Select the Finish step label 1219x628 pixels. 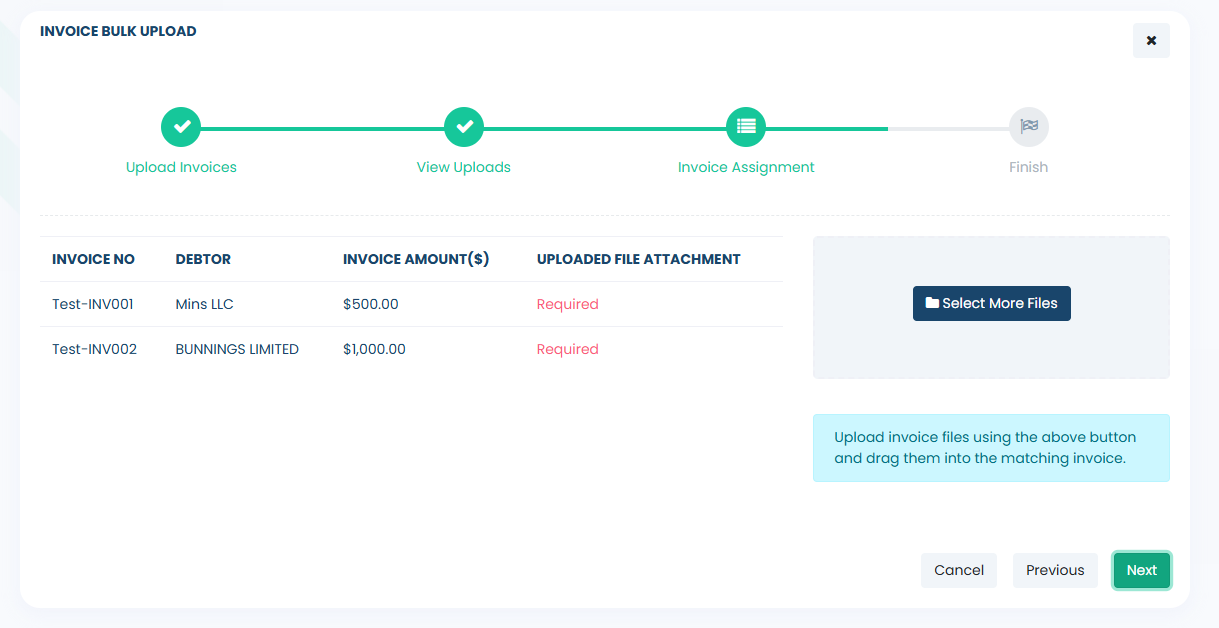1028,167
